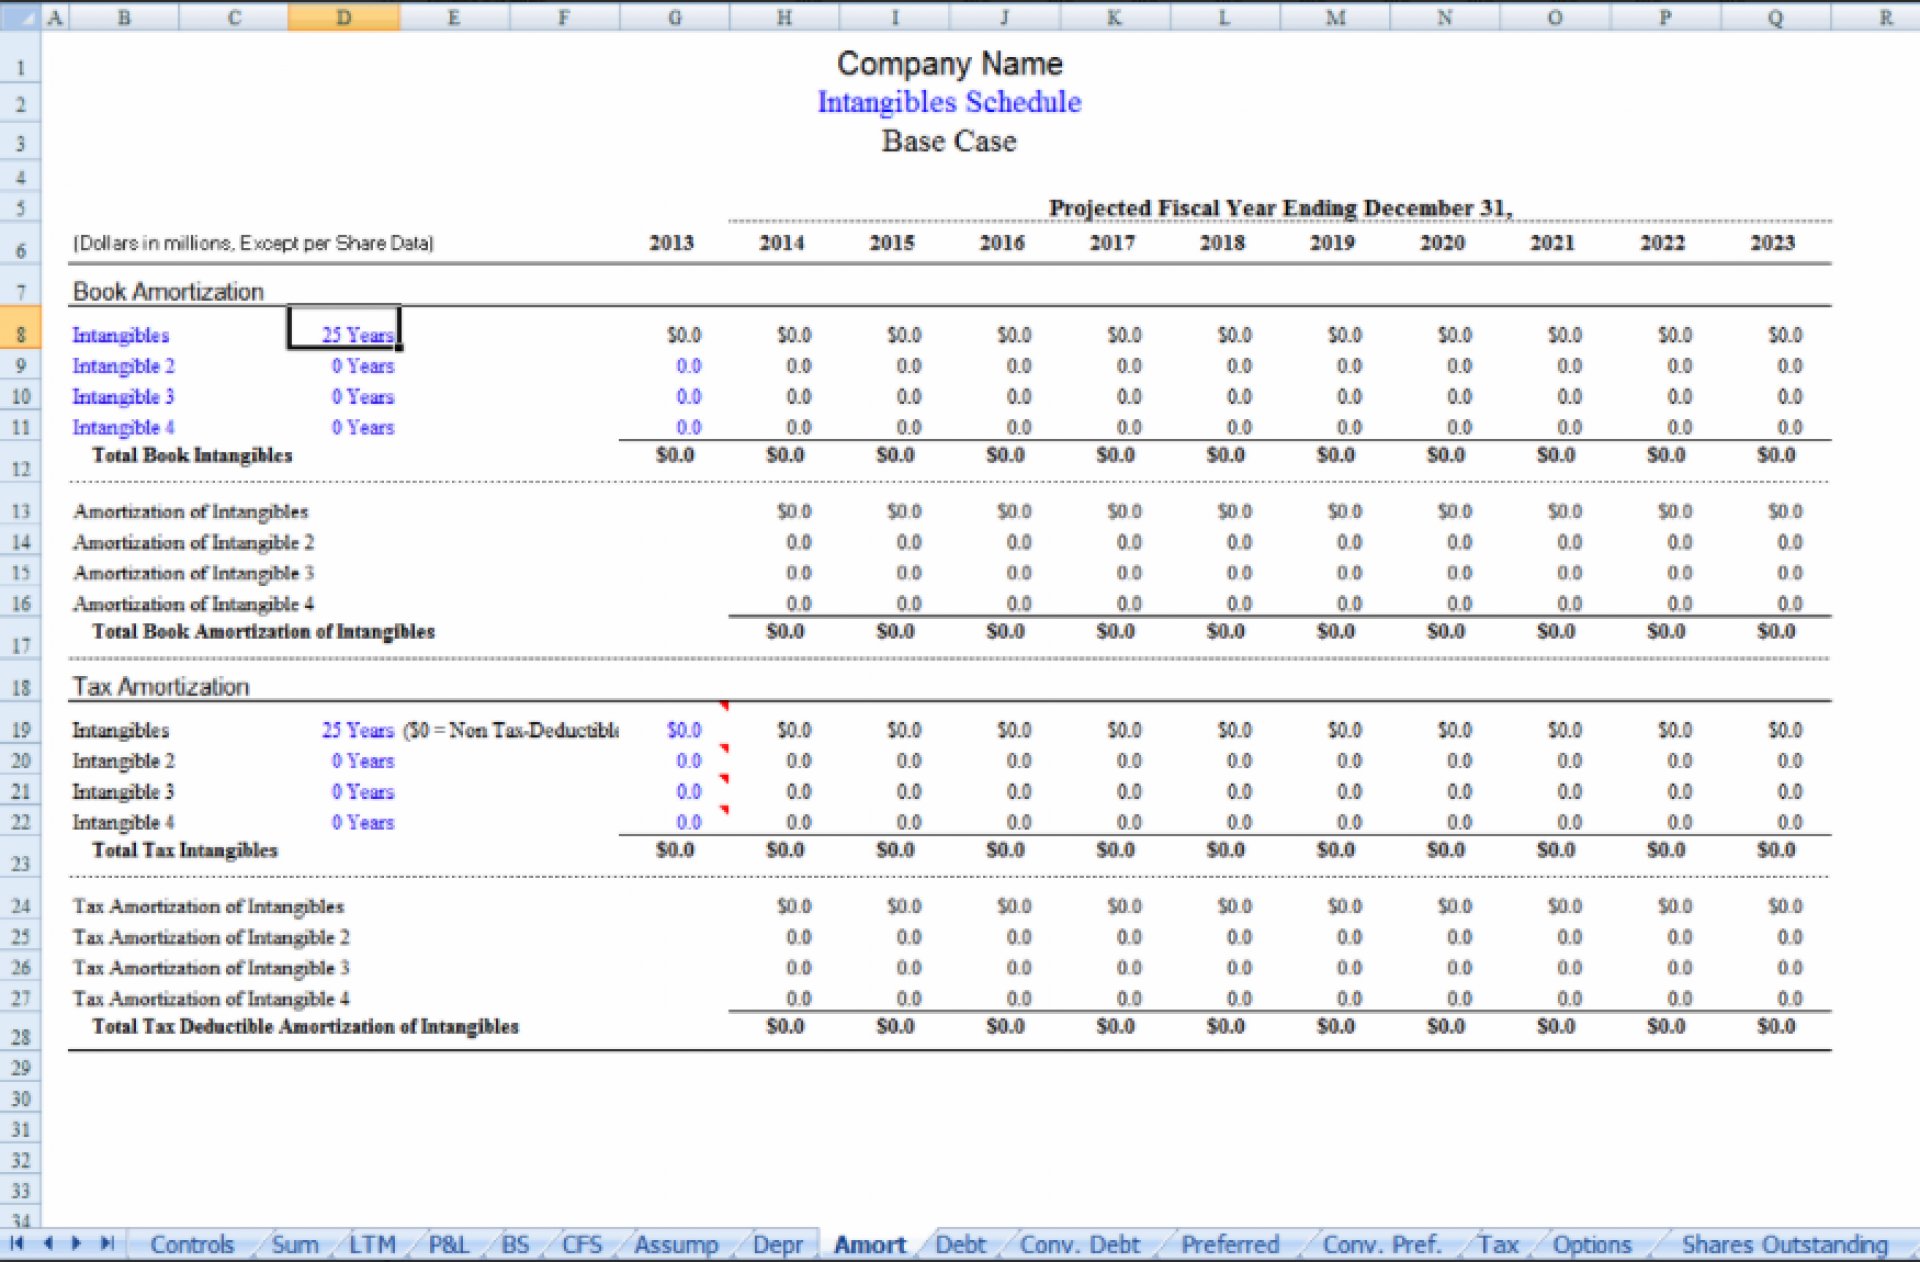
Task: Click the Base Case label
Action: (949, 141)
